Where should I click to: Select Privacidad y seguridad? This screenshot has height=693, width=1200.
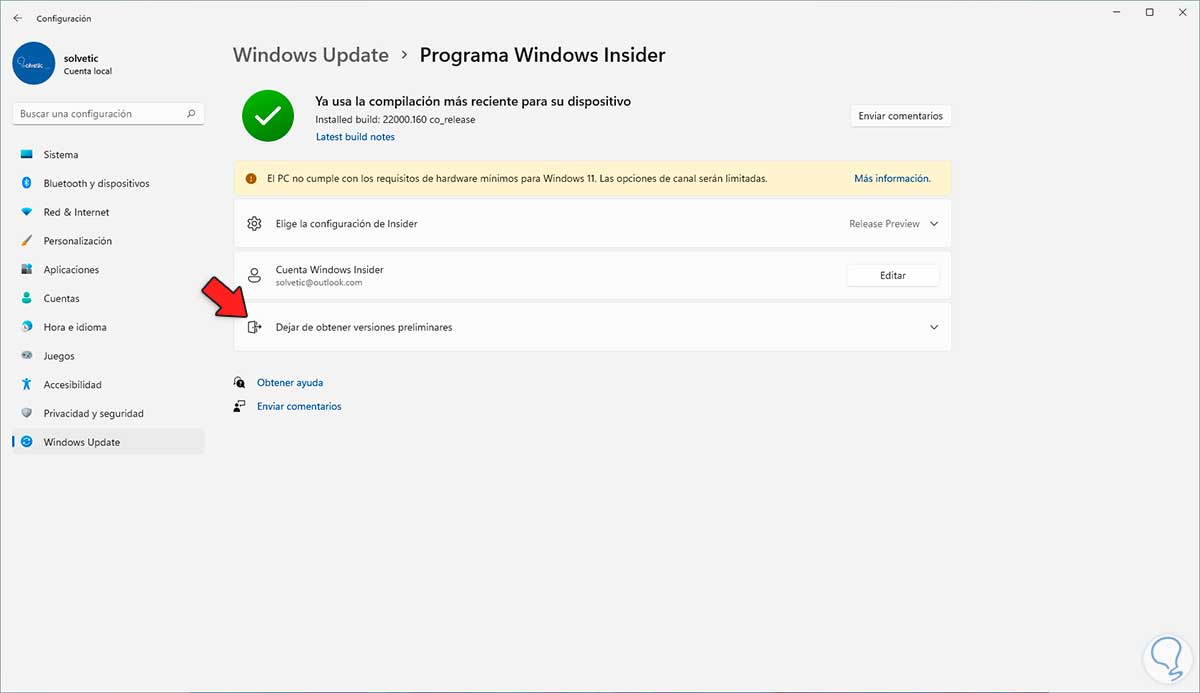pos(108,413)
